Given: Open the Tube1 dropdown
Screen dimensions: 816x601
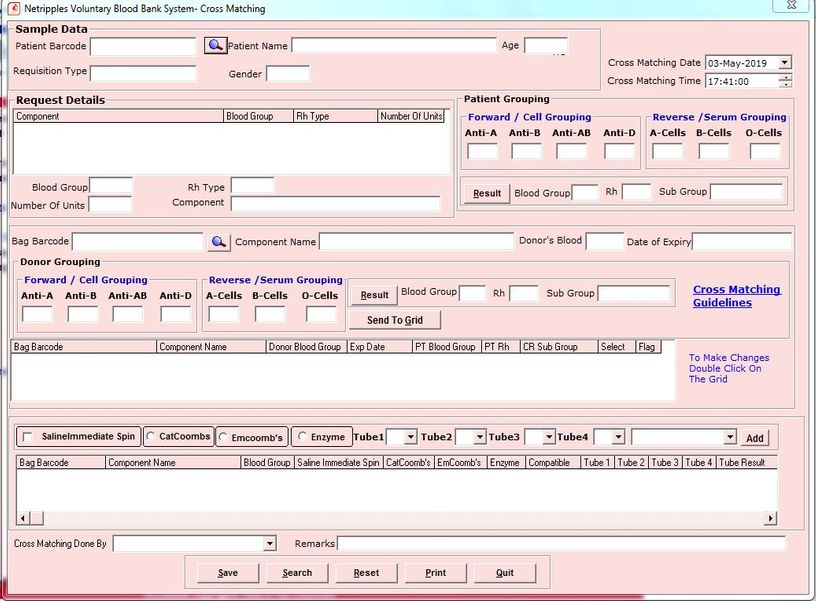Looking at the screenshot, I should pyautogui.click(x=411, y=437).
